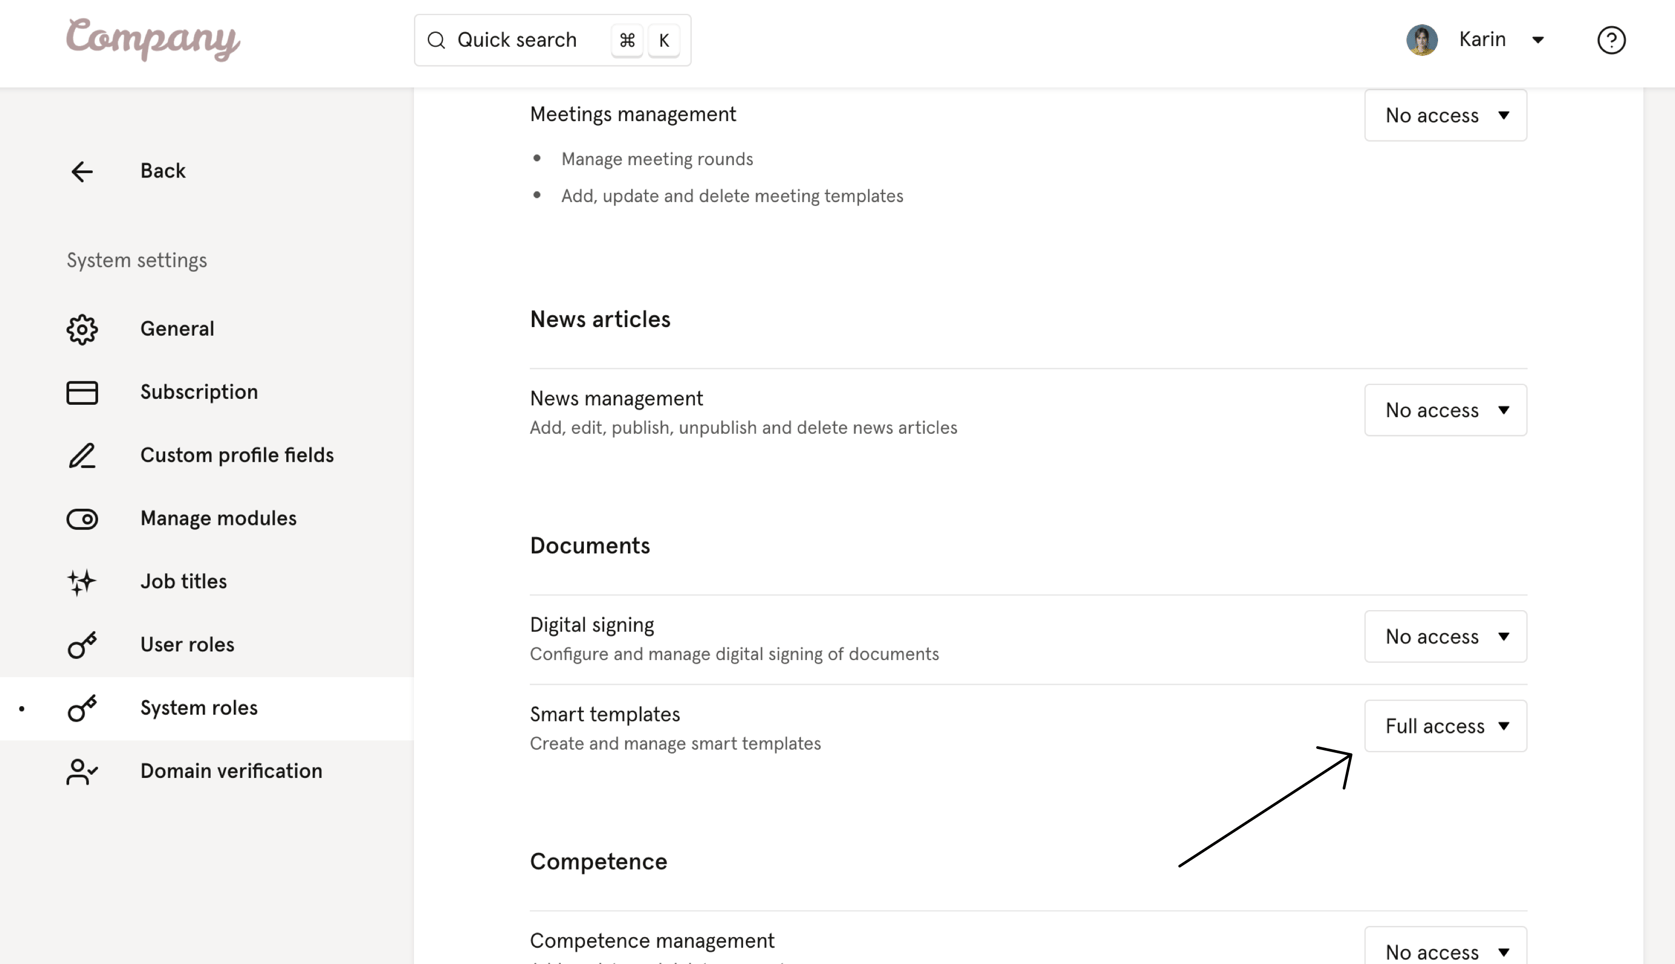Viewport: 1675px width, 964px height.
Task: Click the back arrow icon
Action: click(x=81, y=171)
